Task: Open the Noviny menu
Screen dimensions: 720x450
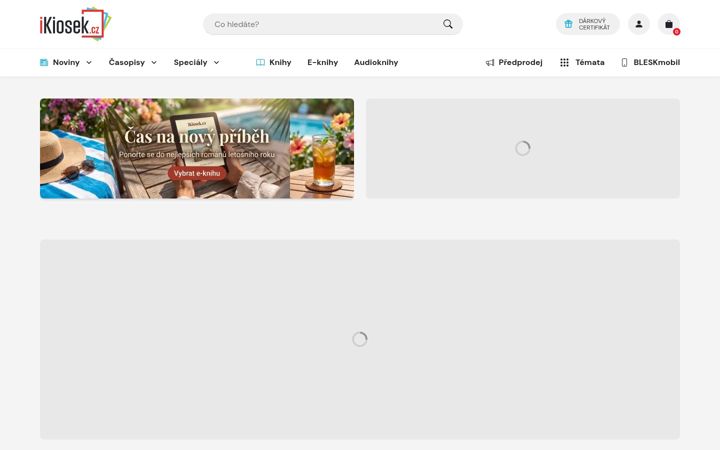Action: pos(66,62)
